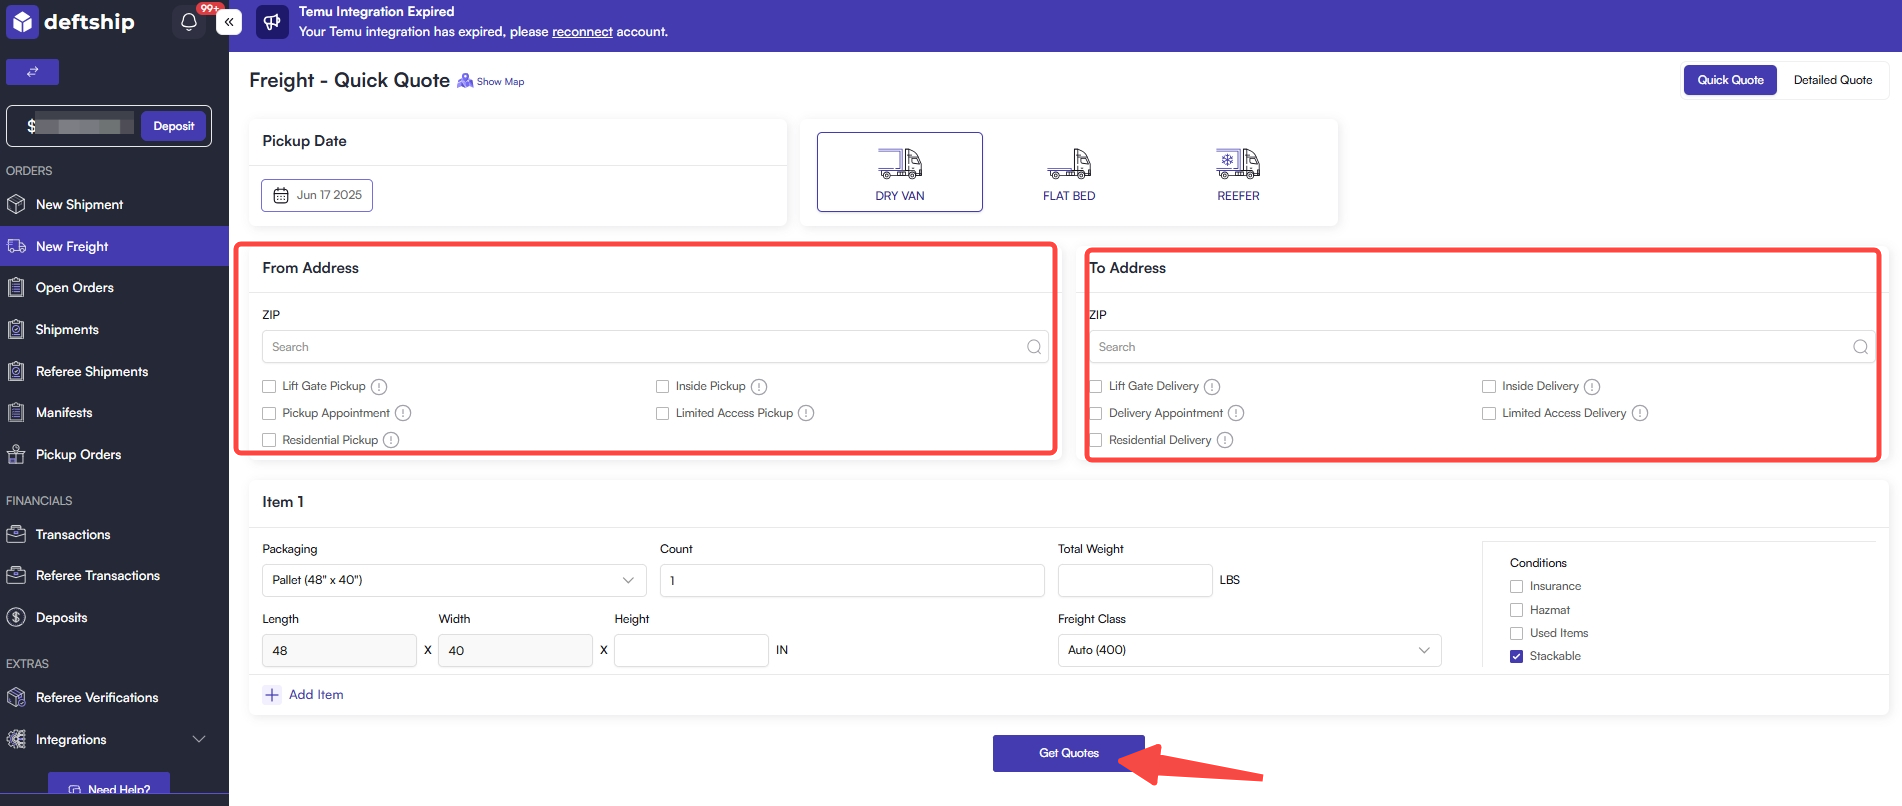Click the calendar icon in Pickup Date
The image size is (1902, 806).
tap(281, 195)
